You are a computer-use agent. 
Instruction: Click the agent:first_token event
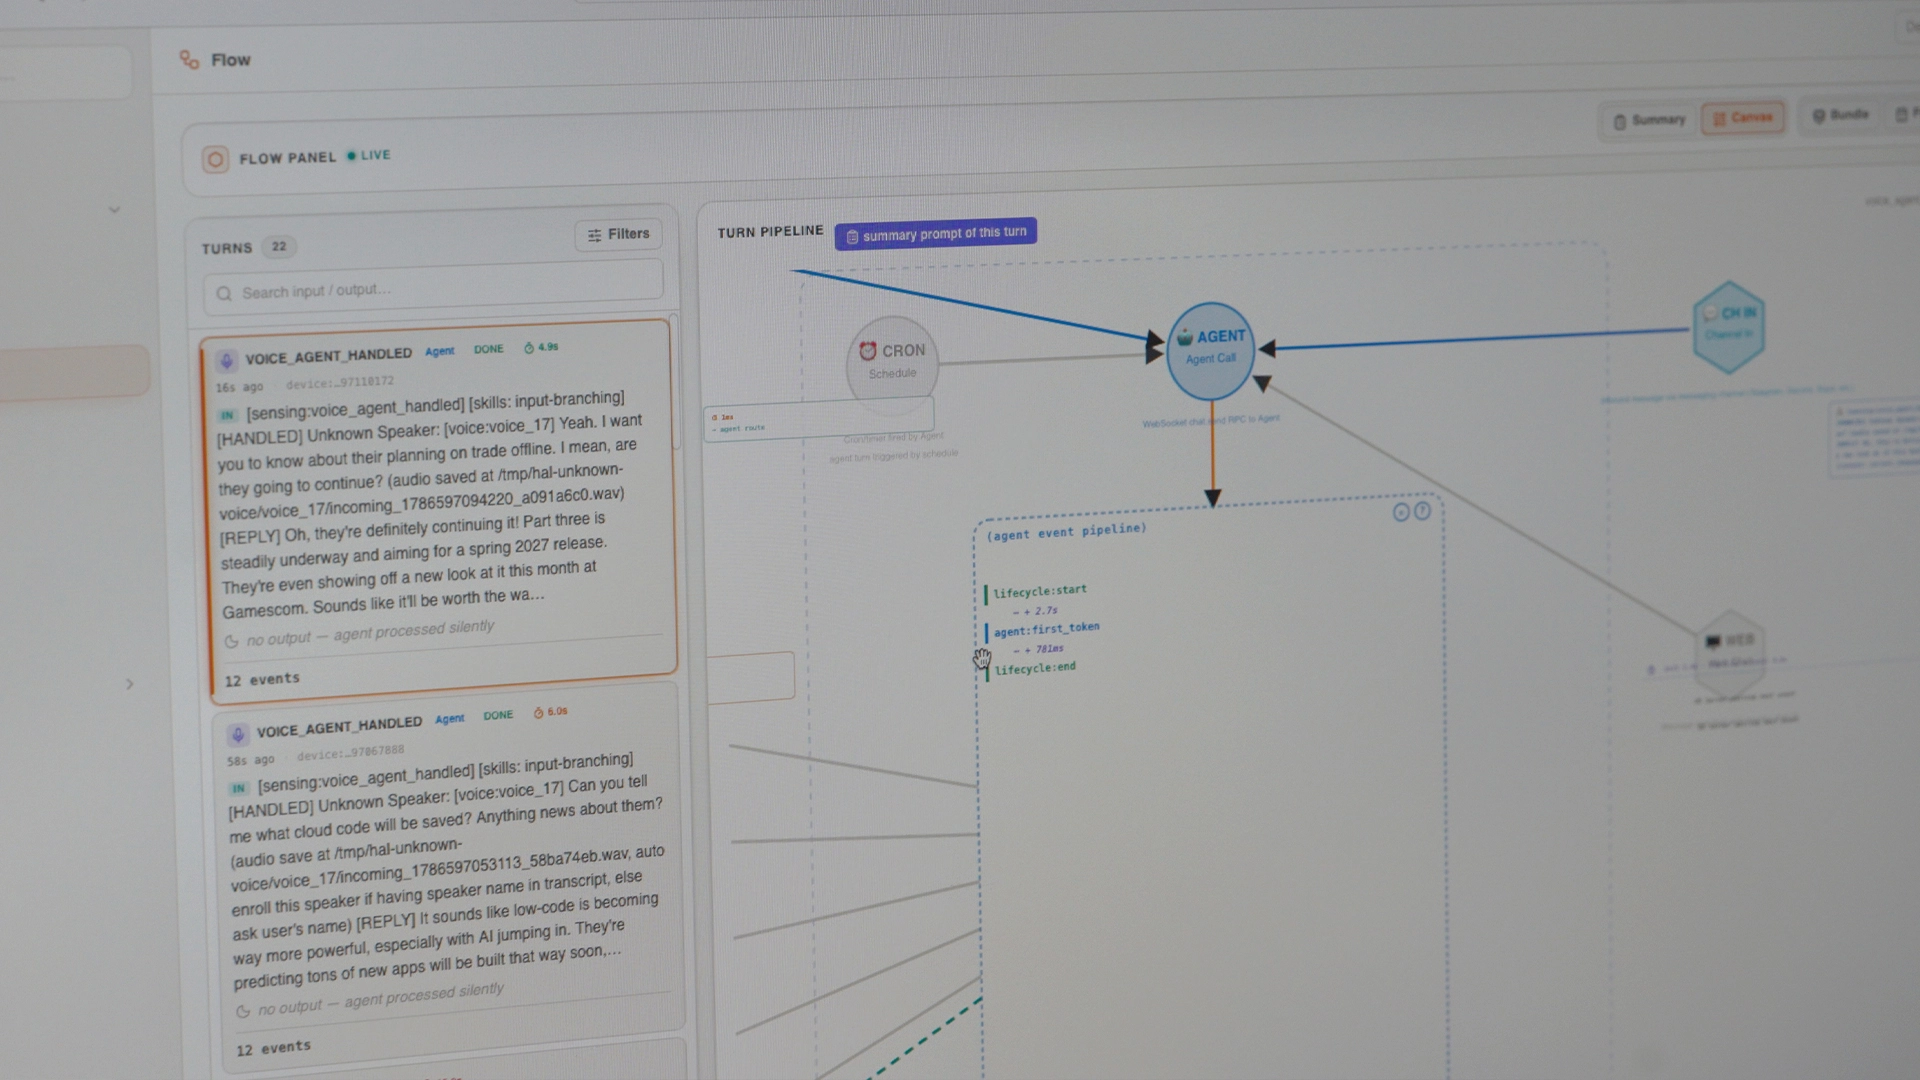1046,629
